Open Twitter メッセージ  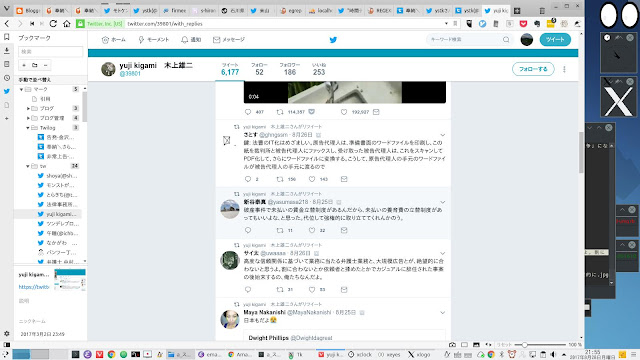[229, 40]
